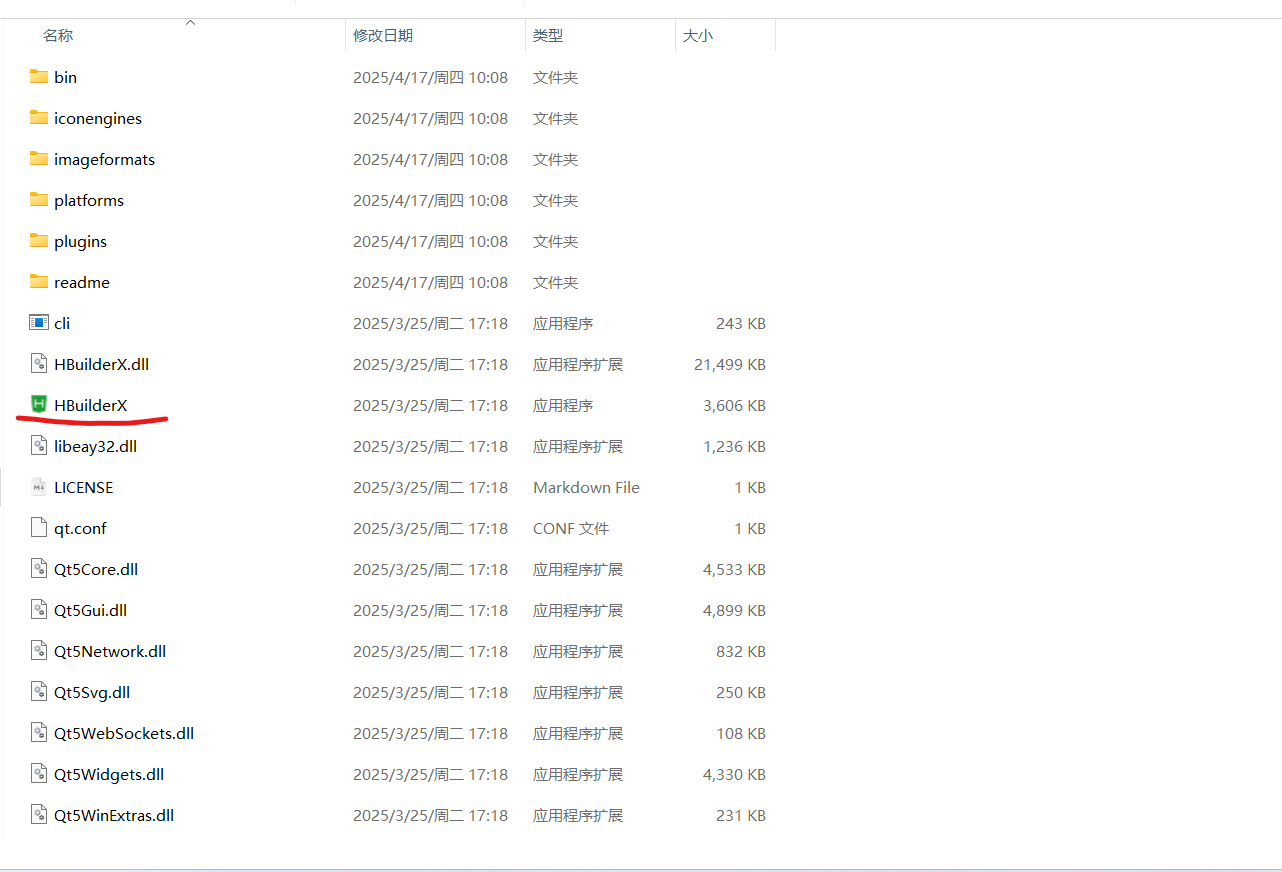This screenshot has width=1282, height=872.
Task: Click the 4,330 KB size value
Action: (x=734, y=774)
